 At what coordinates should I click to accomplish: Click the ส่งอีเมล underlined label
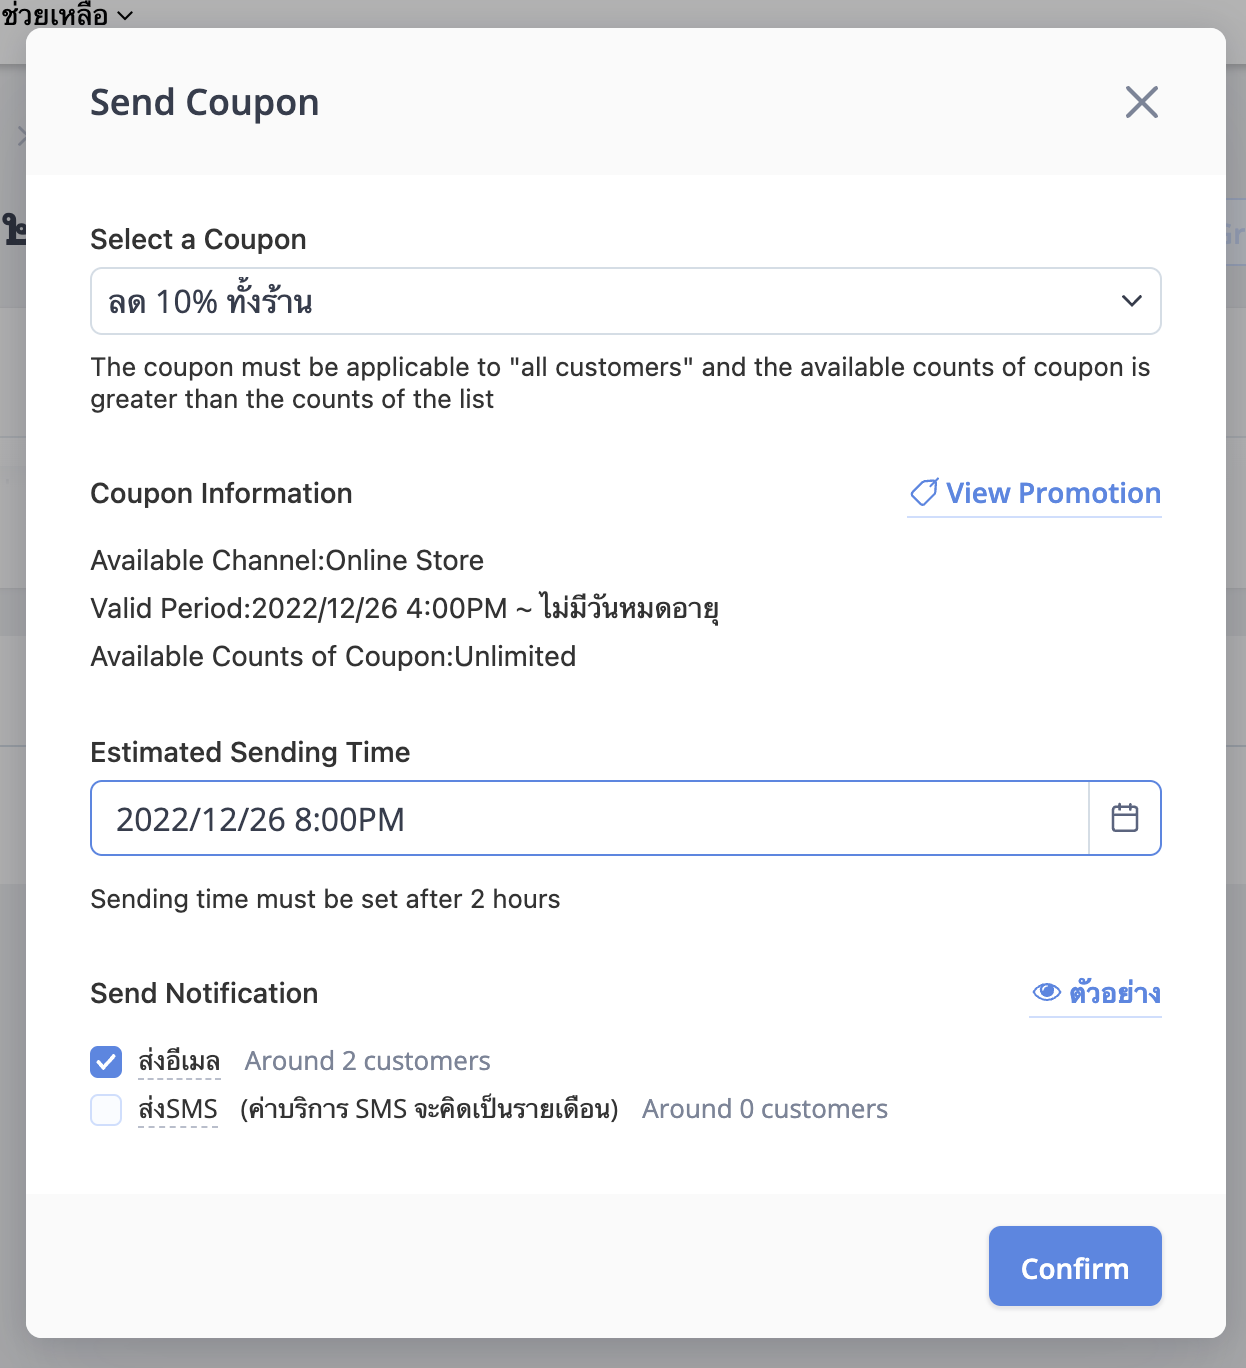click(179, 1061)
